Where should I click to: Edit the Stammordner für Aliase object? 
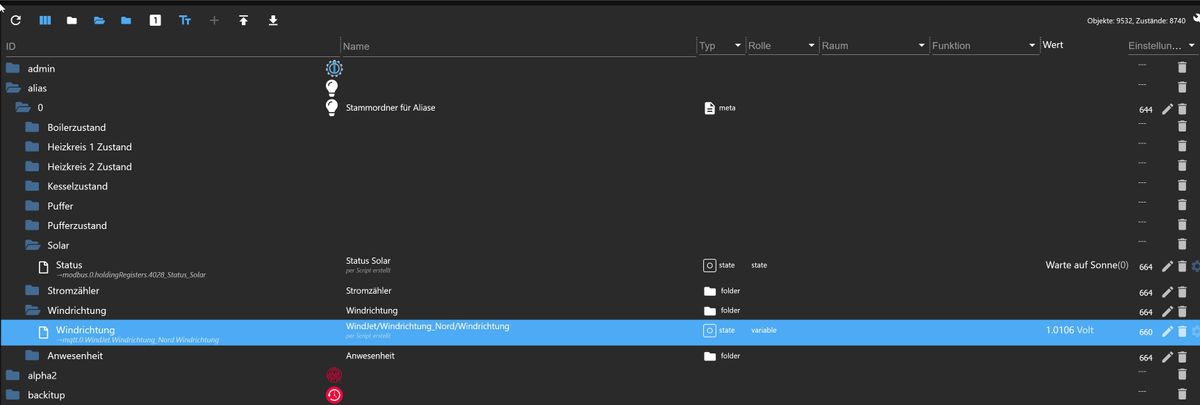[x=1166, y=108]
